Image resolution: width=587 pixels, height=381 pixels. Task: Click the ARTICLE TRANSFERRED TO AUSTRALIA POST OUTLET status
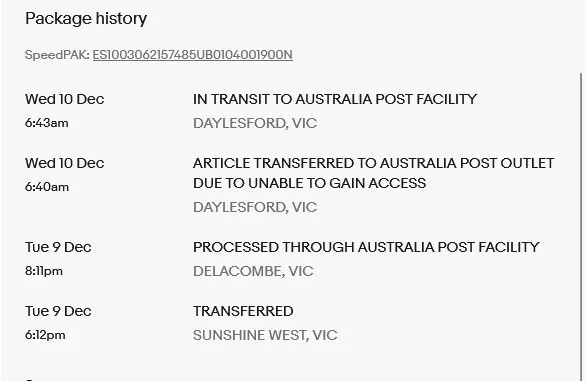pyautogui.click(x=374, y=163)
